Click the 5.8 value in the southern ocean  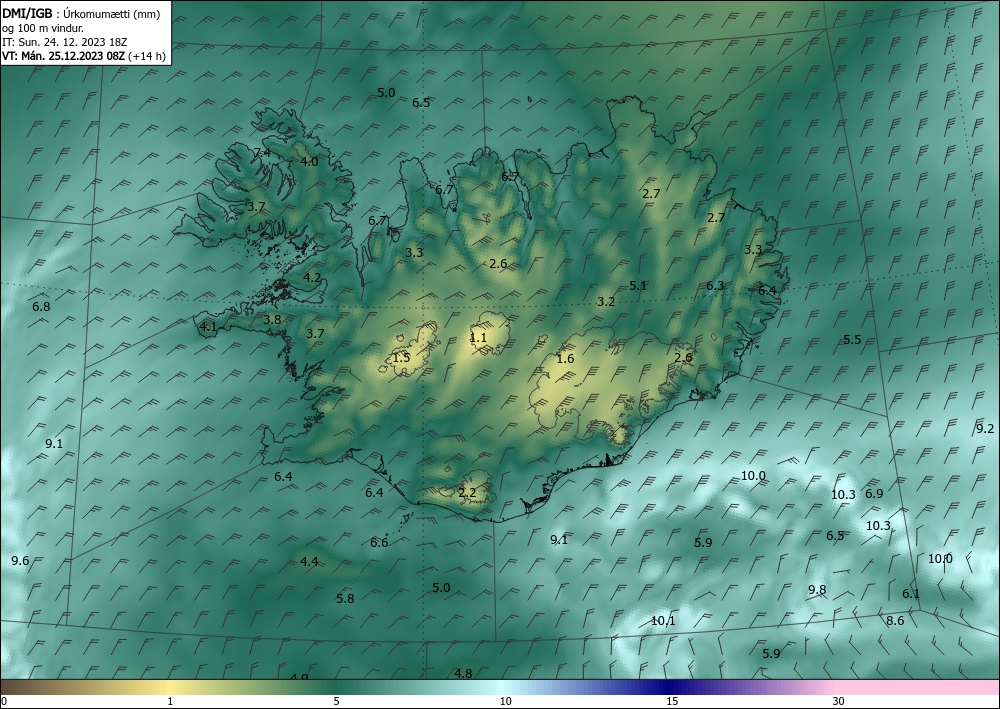[345, 599]
